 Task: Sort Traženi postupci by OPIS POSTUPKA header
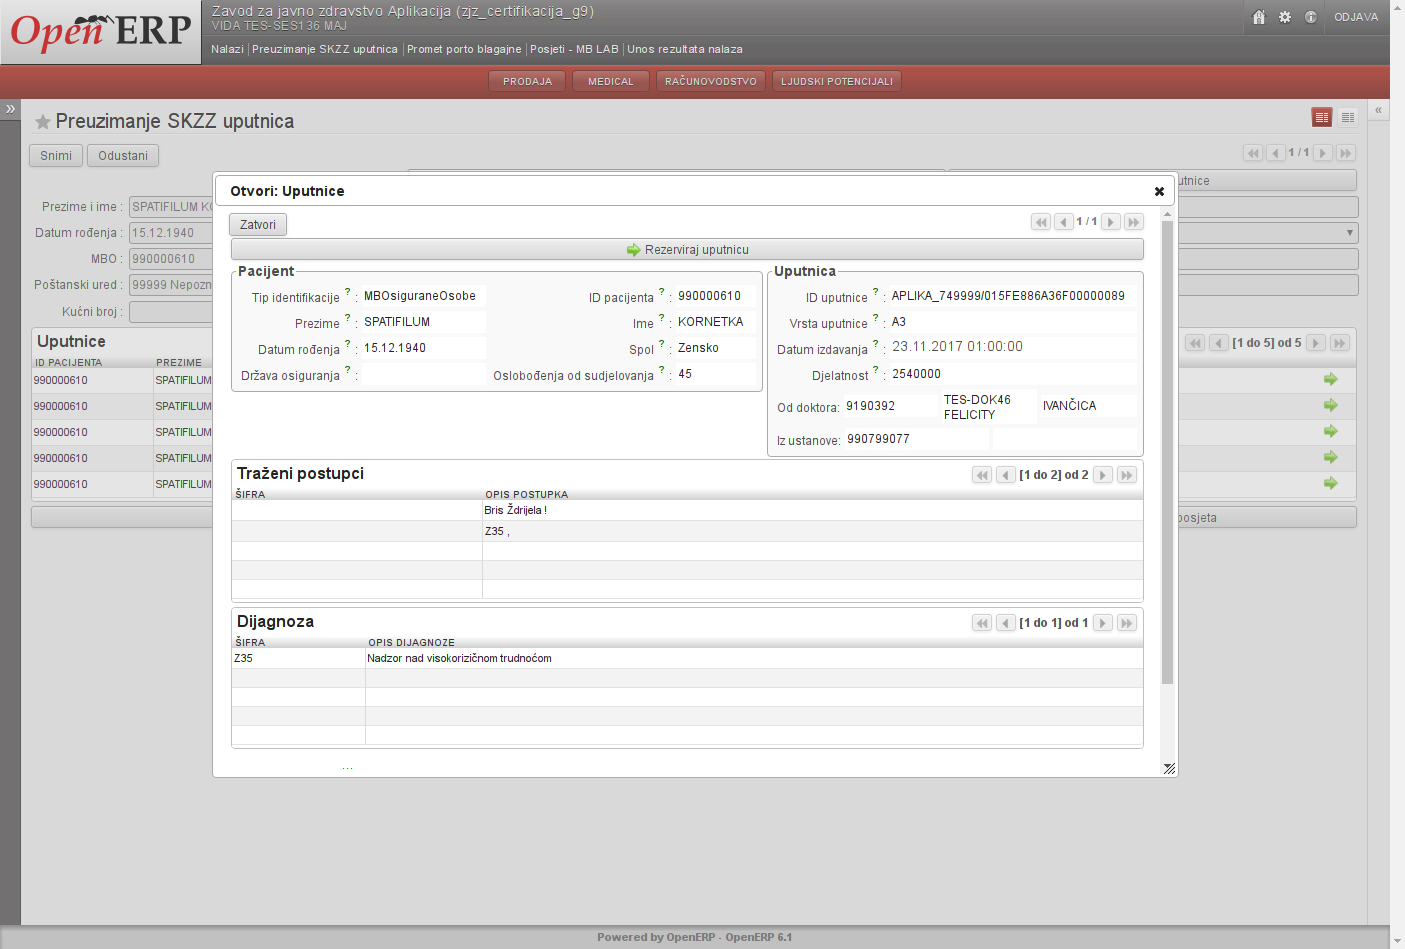527,495
